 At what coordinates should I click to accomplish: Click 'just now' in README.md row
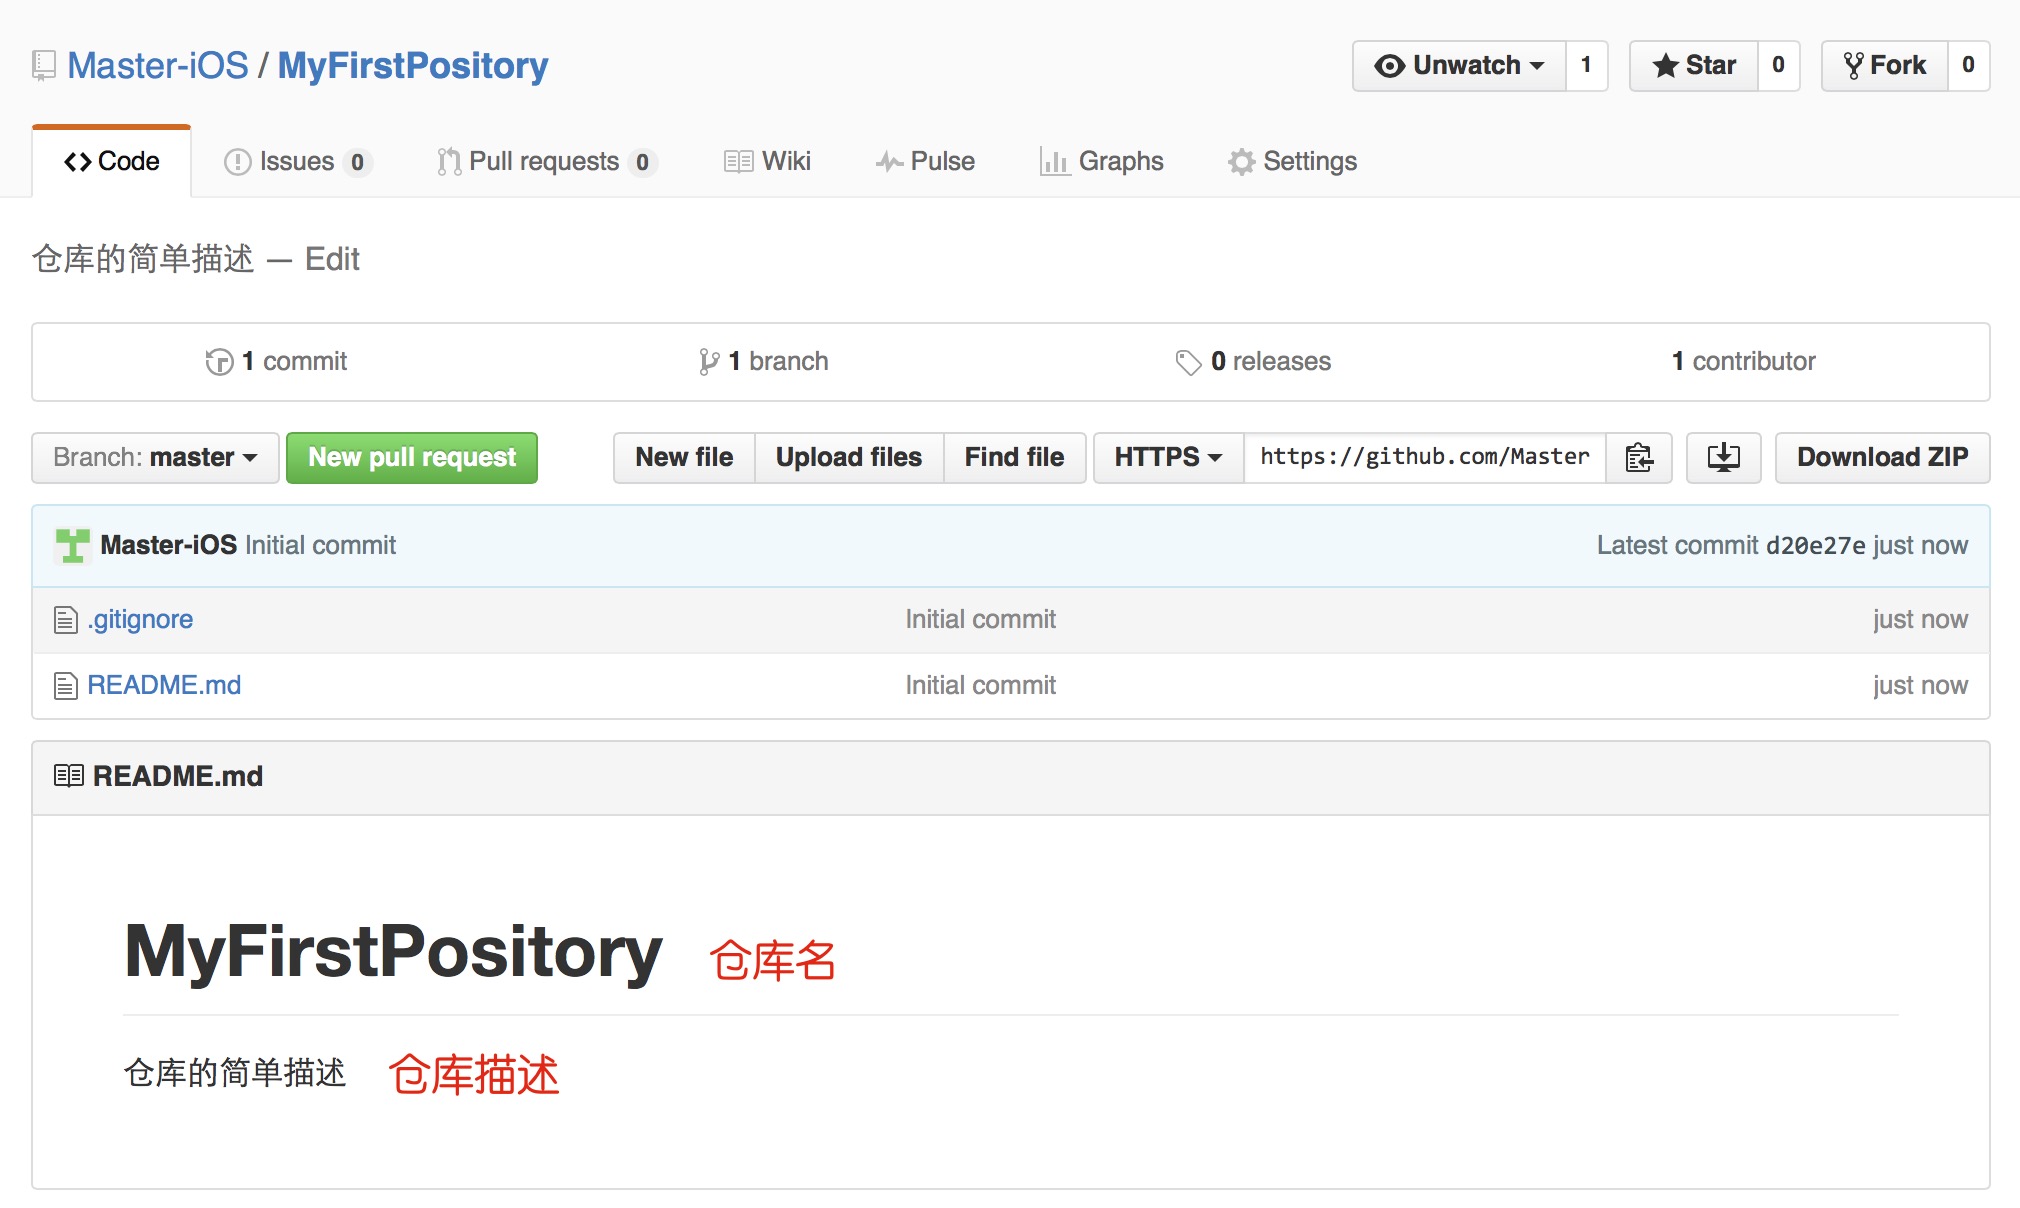[1920, 685]
